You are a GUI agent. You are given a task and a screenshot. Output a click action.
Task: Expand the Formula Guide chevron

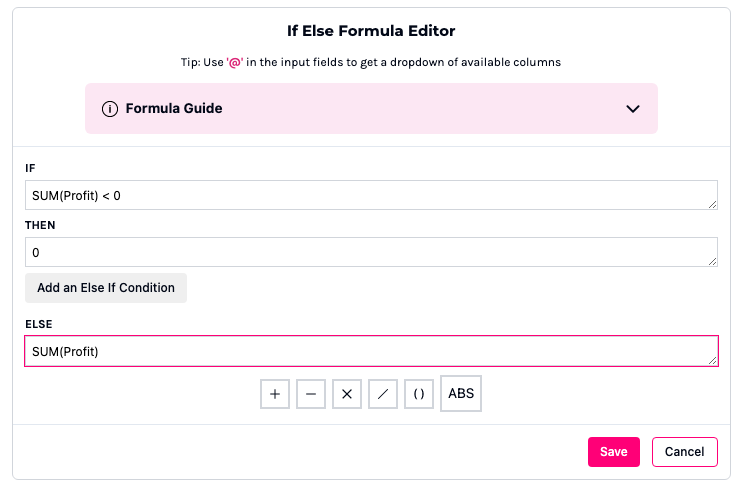point(632,108)
